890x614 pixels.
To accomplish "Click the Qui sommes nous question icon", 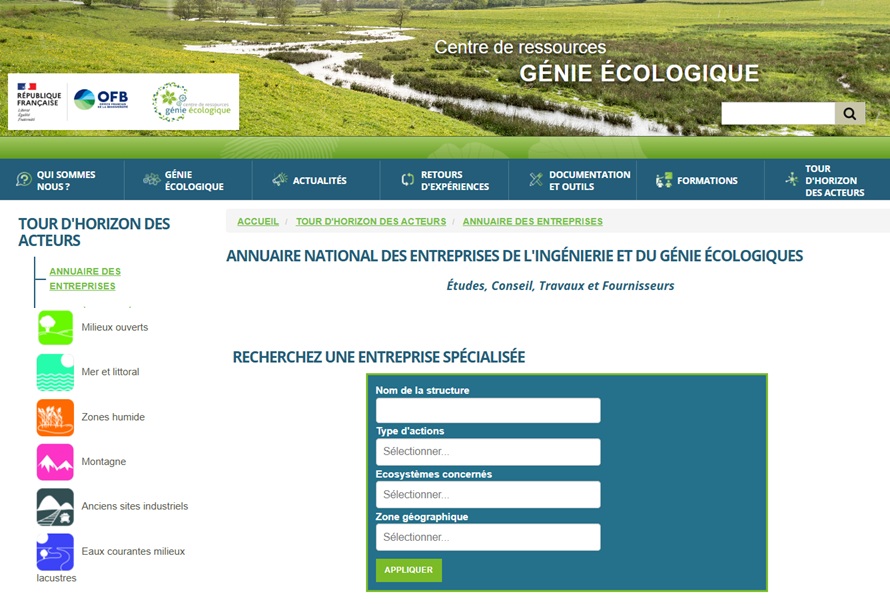I will (24, 180).
